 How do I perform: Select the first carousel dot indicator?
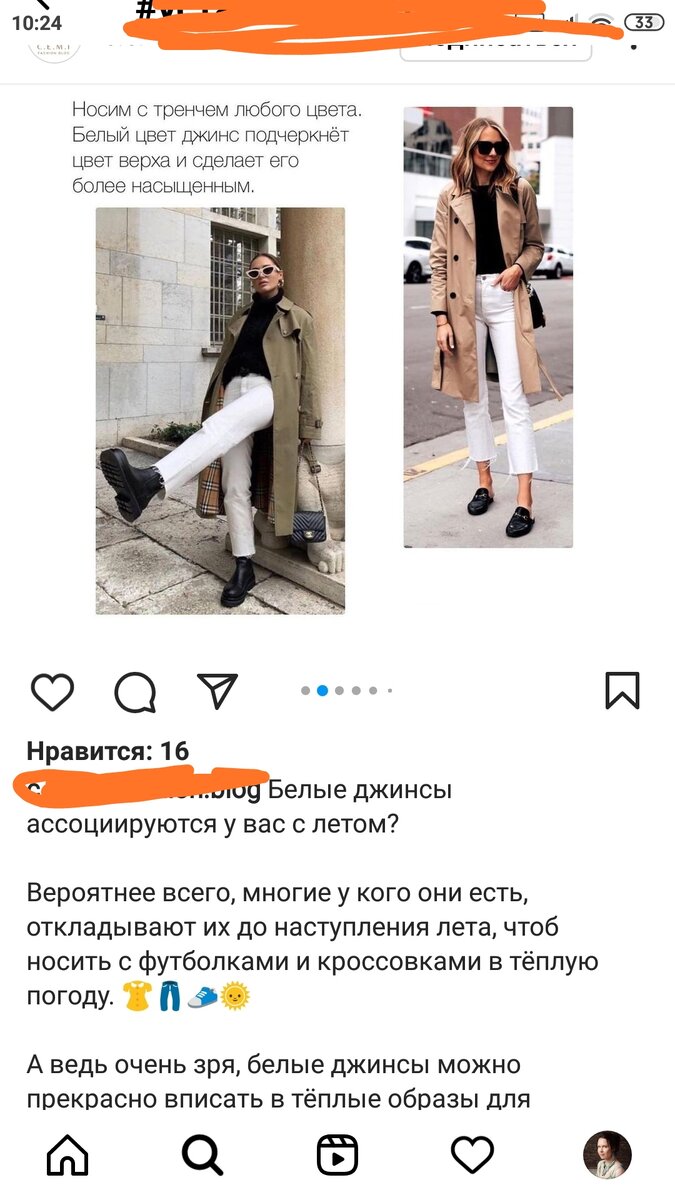point(306,690)
